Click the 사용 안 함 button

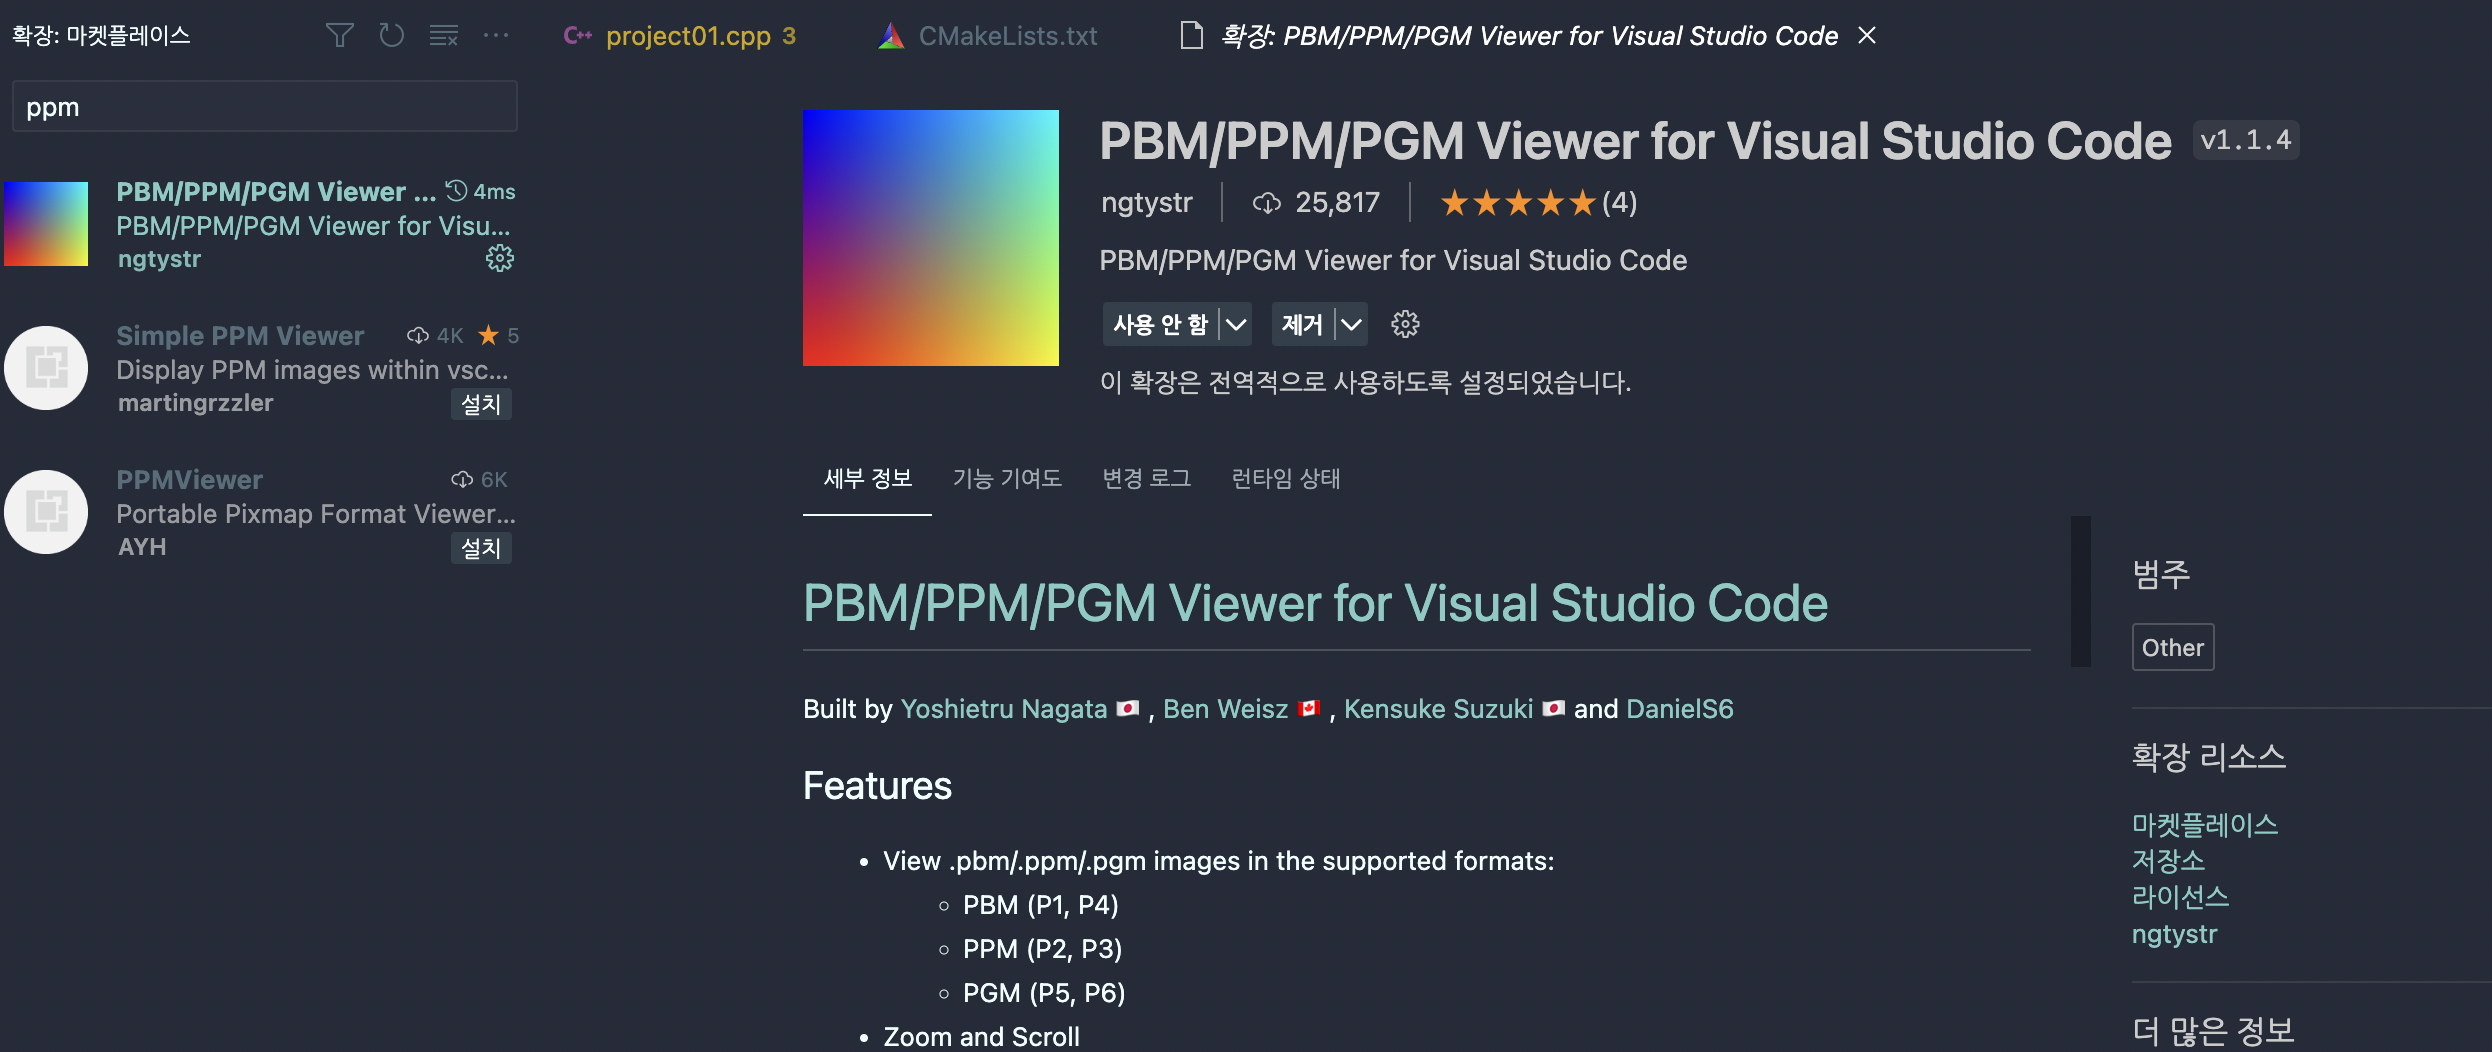1160,324
